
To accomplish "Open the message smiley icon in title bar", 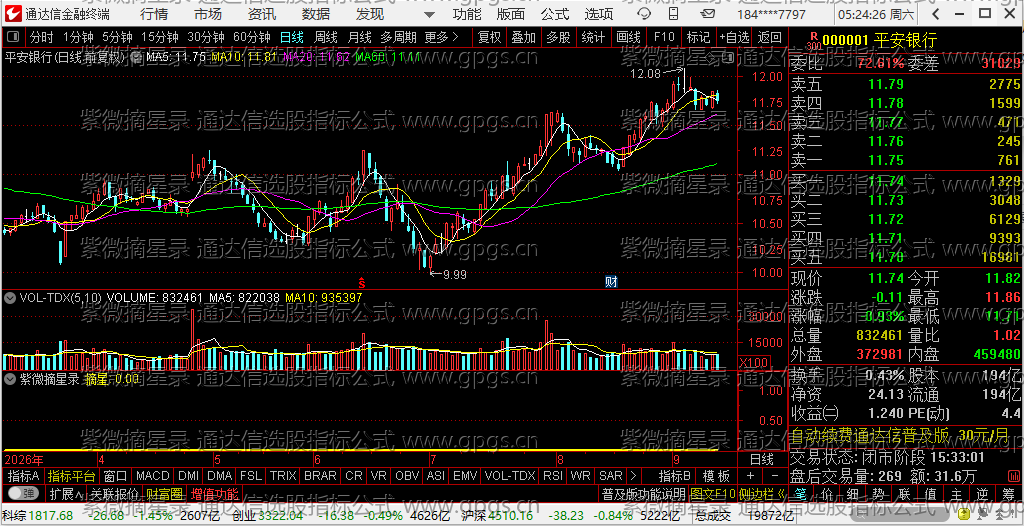I will [x=644, y=14].
